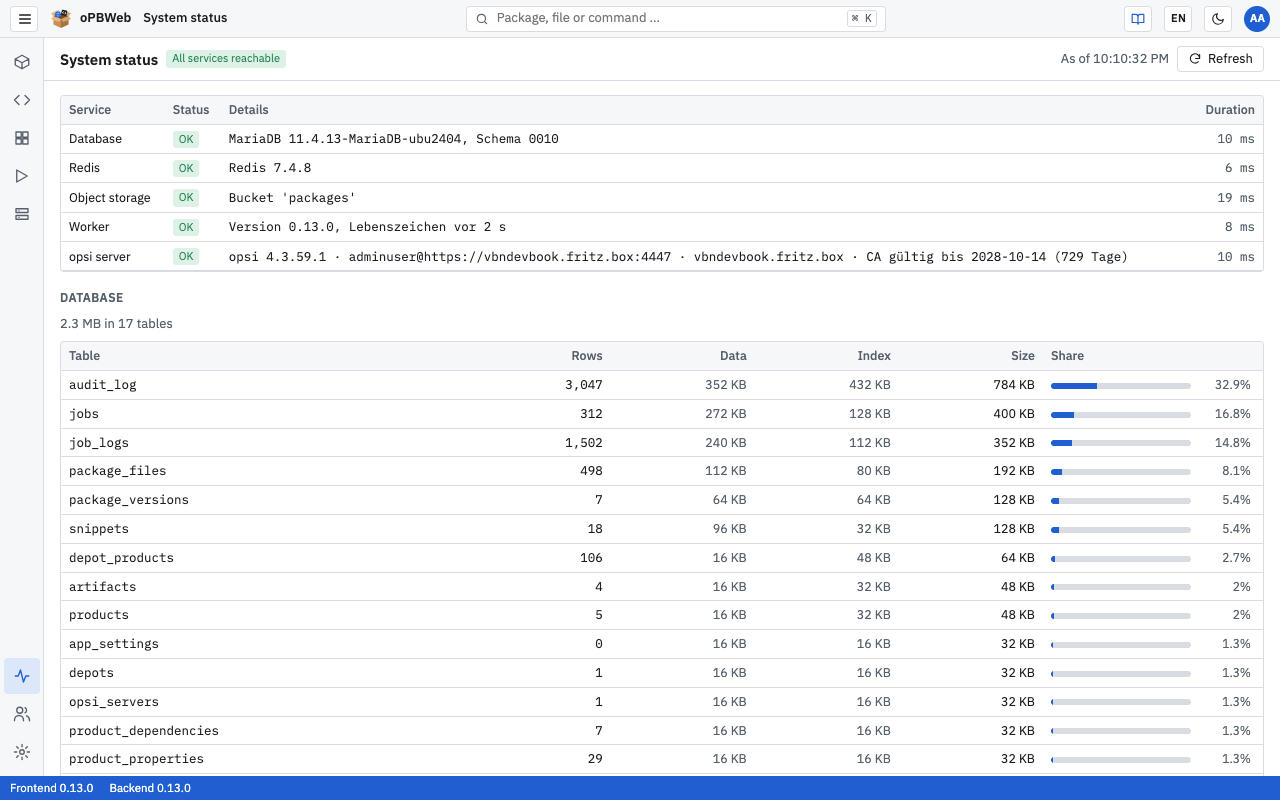Click the Object storage service name
Viewport: 1280px width, 800px height.
[110, 198]
